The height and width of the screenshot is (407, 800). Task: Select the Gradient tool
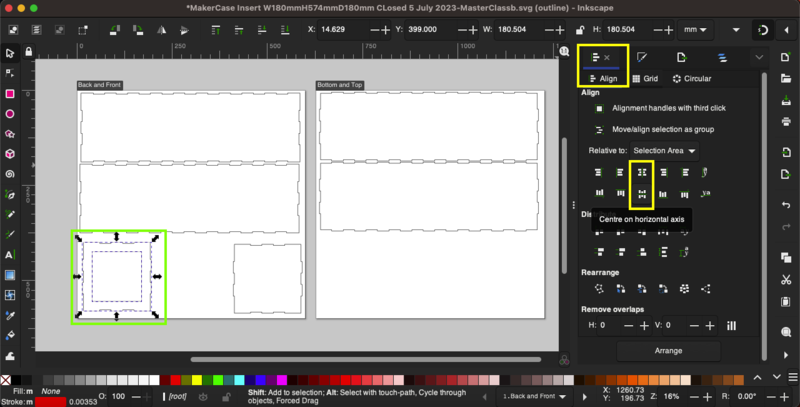pyautogui.click(x=9, y=275)
